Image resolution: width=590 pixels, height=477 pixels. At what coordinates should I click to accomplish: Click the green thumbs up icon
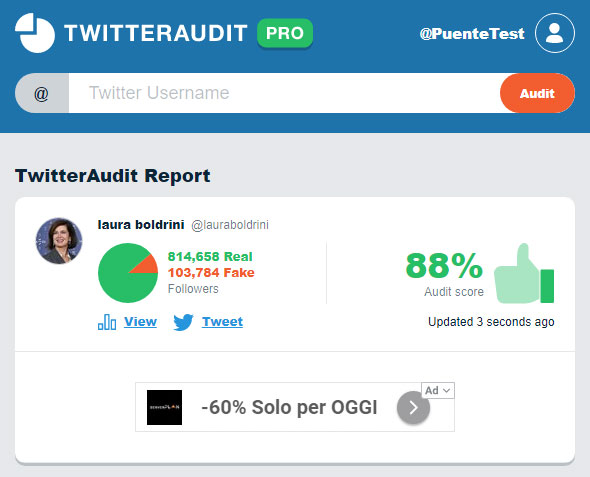pyautogui.click(x=524, y=273)
